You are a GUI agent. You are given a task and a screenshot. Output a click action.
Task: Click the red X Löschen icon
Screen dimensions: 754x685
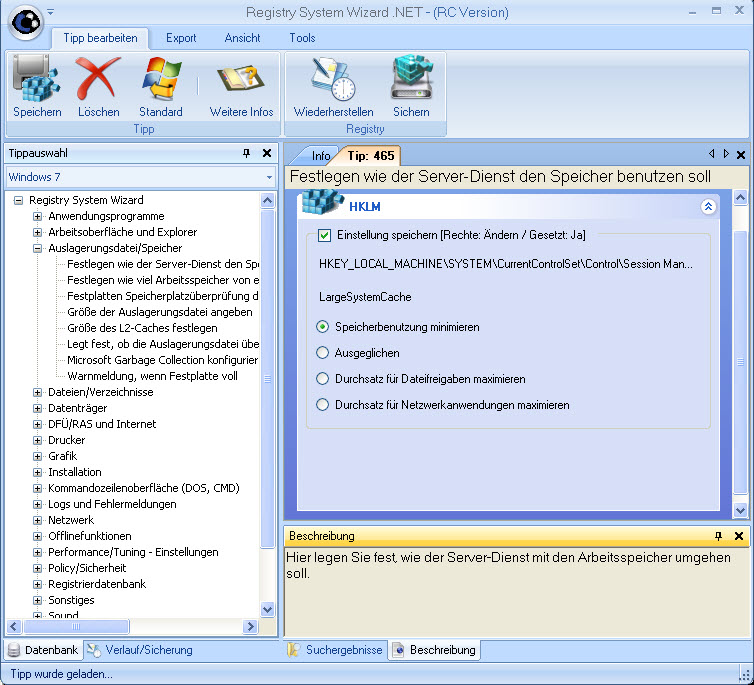click(98, 78)
